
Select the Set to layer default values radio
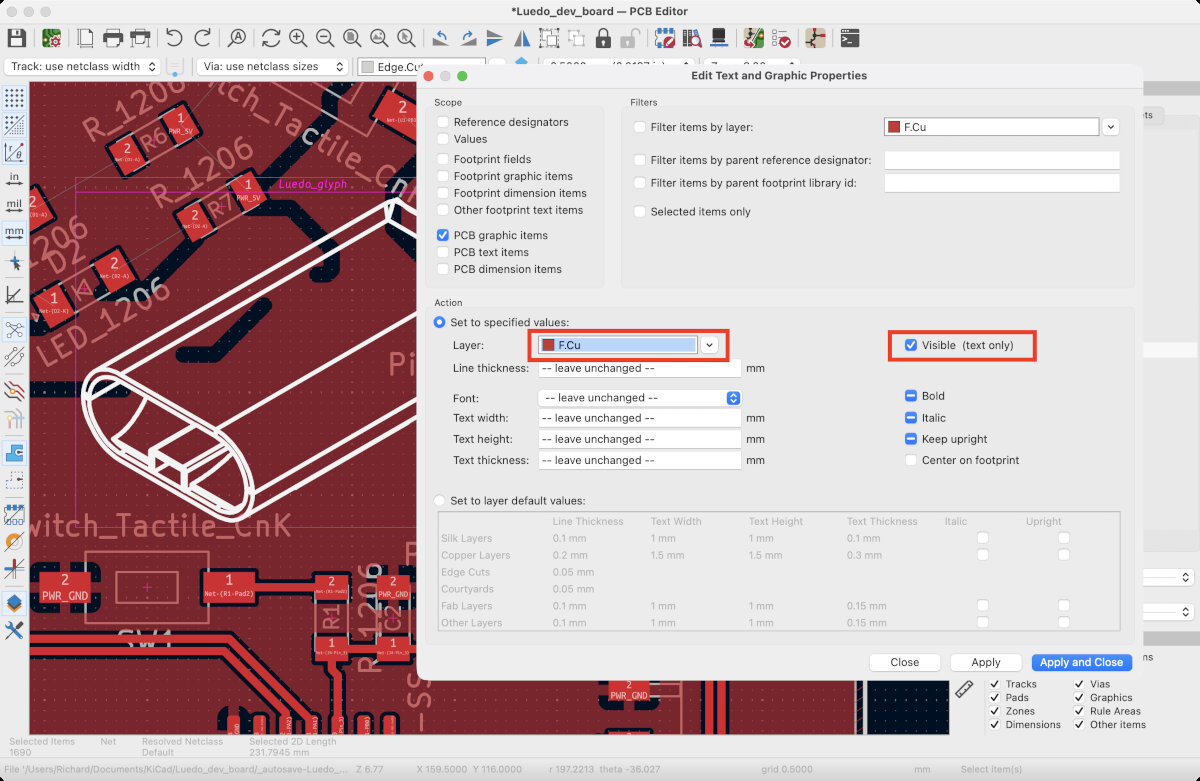click(x=440, y=501)
